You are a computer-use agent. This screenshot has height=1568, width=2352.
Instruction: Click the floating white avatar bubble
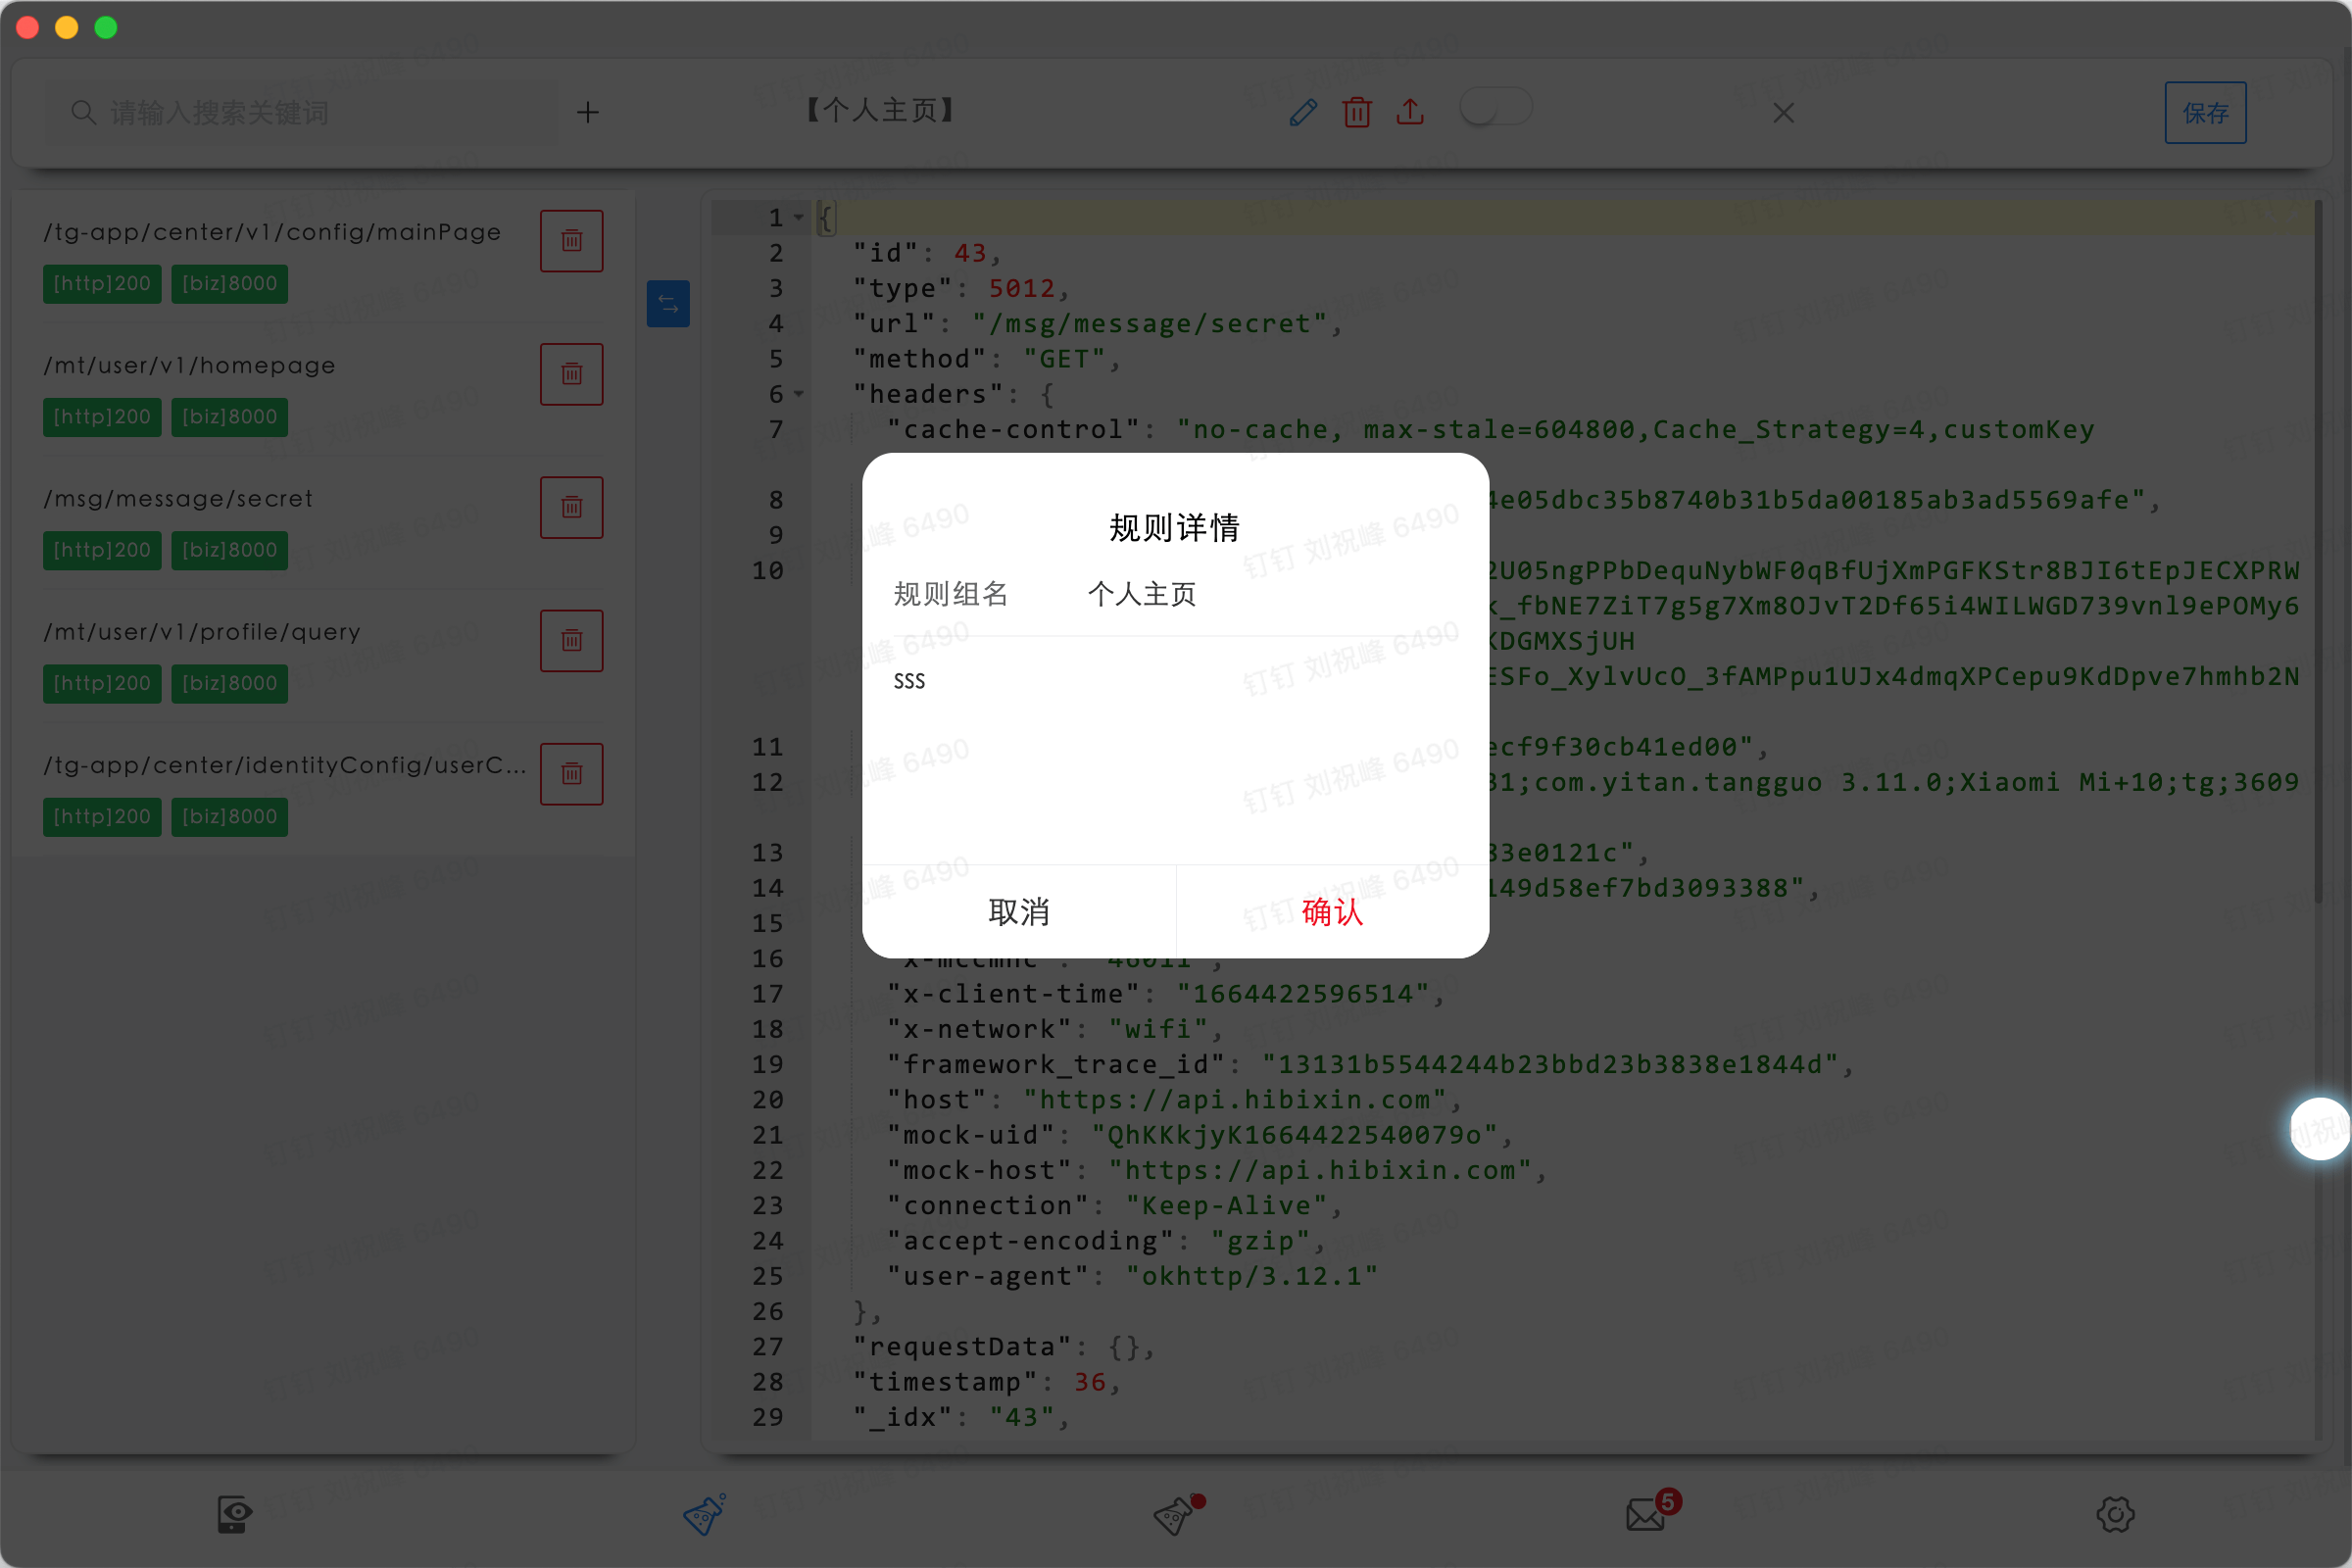2320,1129
